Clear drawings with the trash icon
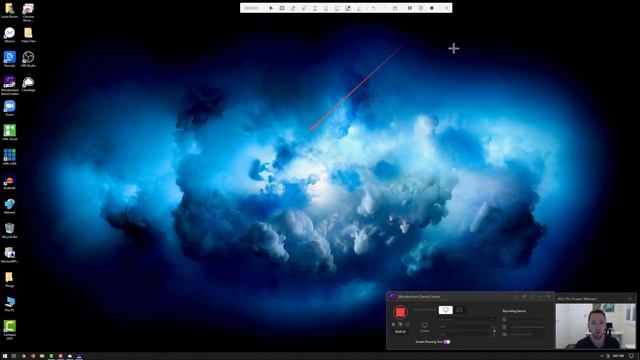The image size is (640, 360). coord(395,8)
